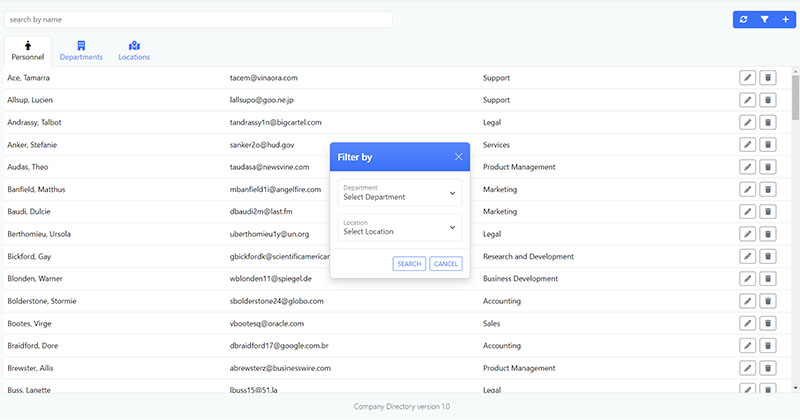Close the Filter by dialog
Viewport: 800px width, 420px height.
(458, 157)
